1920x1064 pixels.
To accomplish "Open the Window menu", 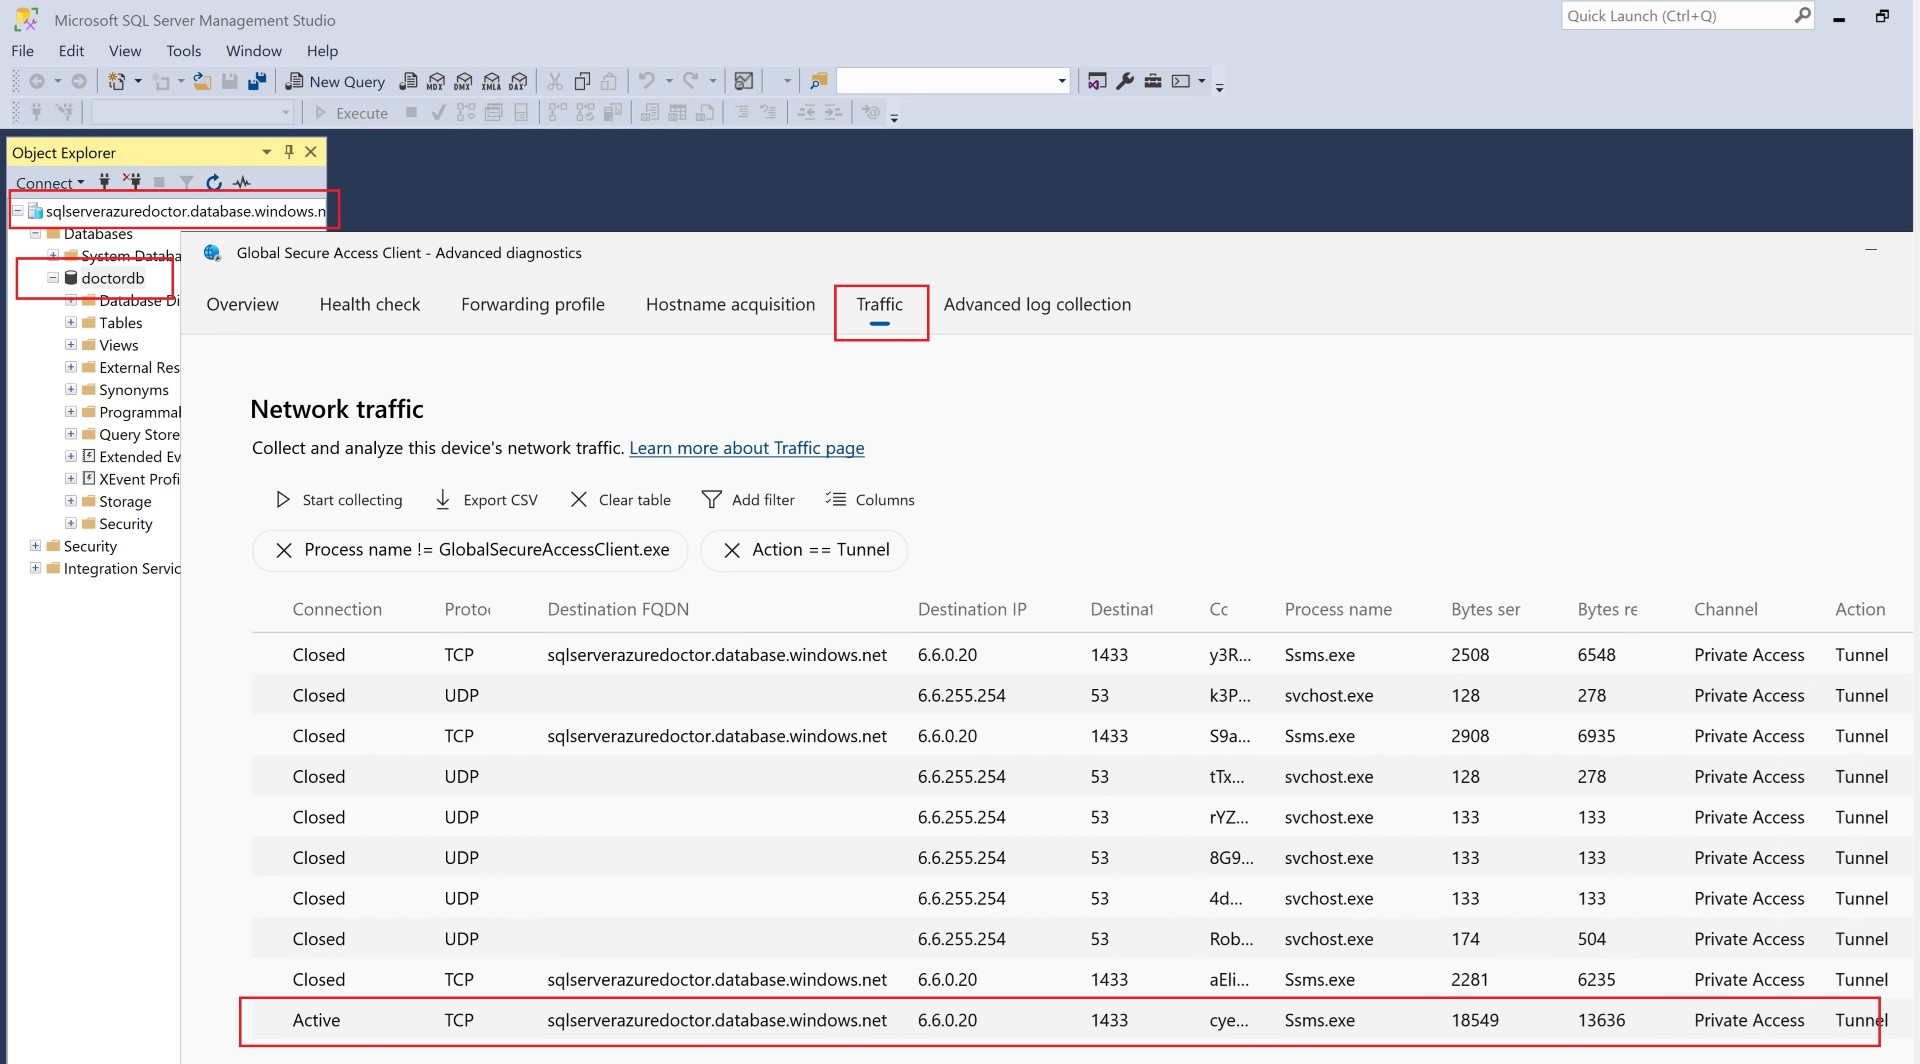I will (x=253, y=51).
